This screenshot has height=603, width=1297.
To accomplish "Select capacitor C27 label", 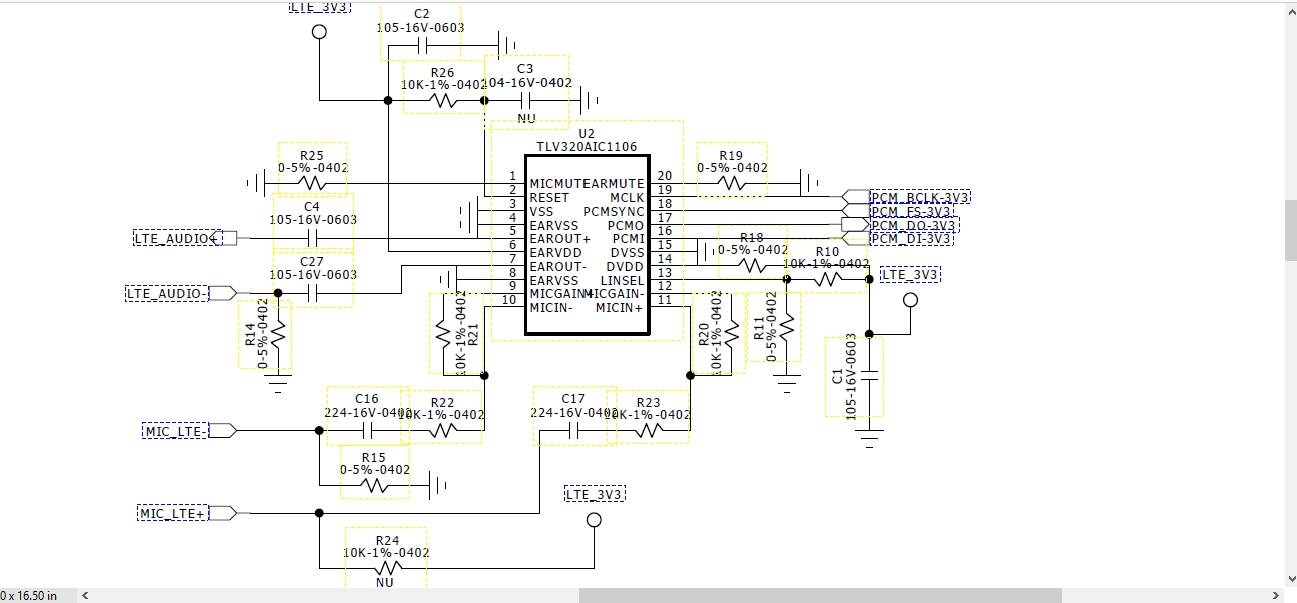I will coord(312,261).
